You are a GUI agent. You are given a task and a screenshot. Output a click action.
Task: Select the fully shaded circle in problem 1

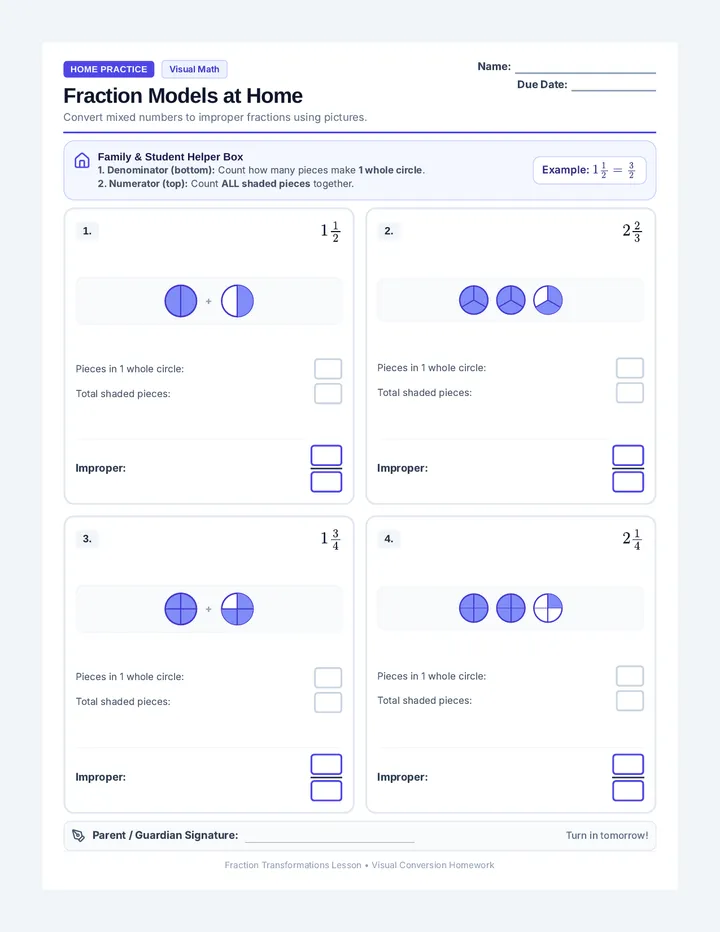(x=181, y=301)
